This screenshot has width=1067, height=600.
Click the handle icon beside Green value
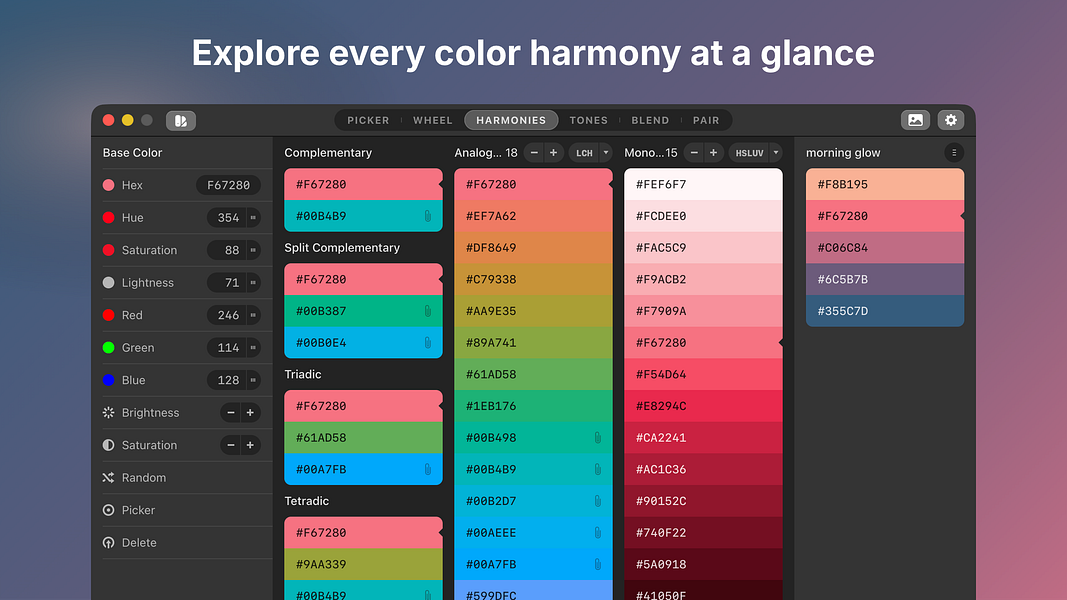253,348
